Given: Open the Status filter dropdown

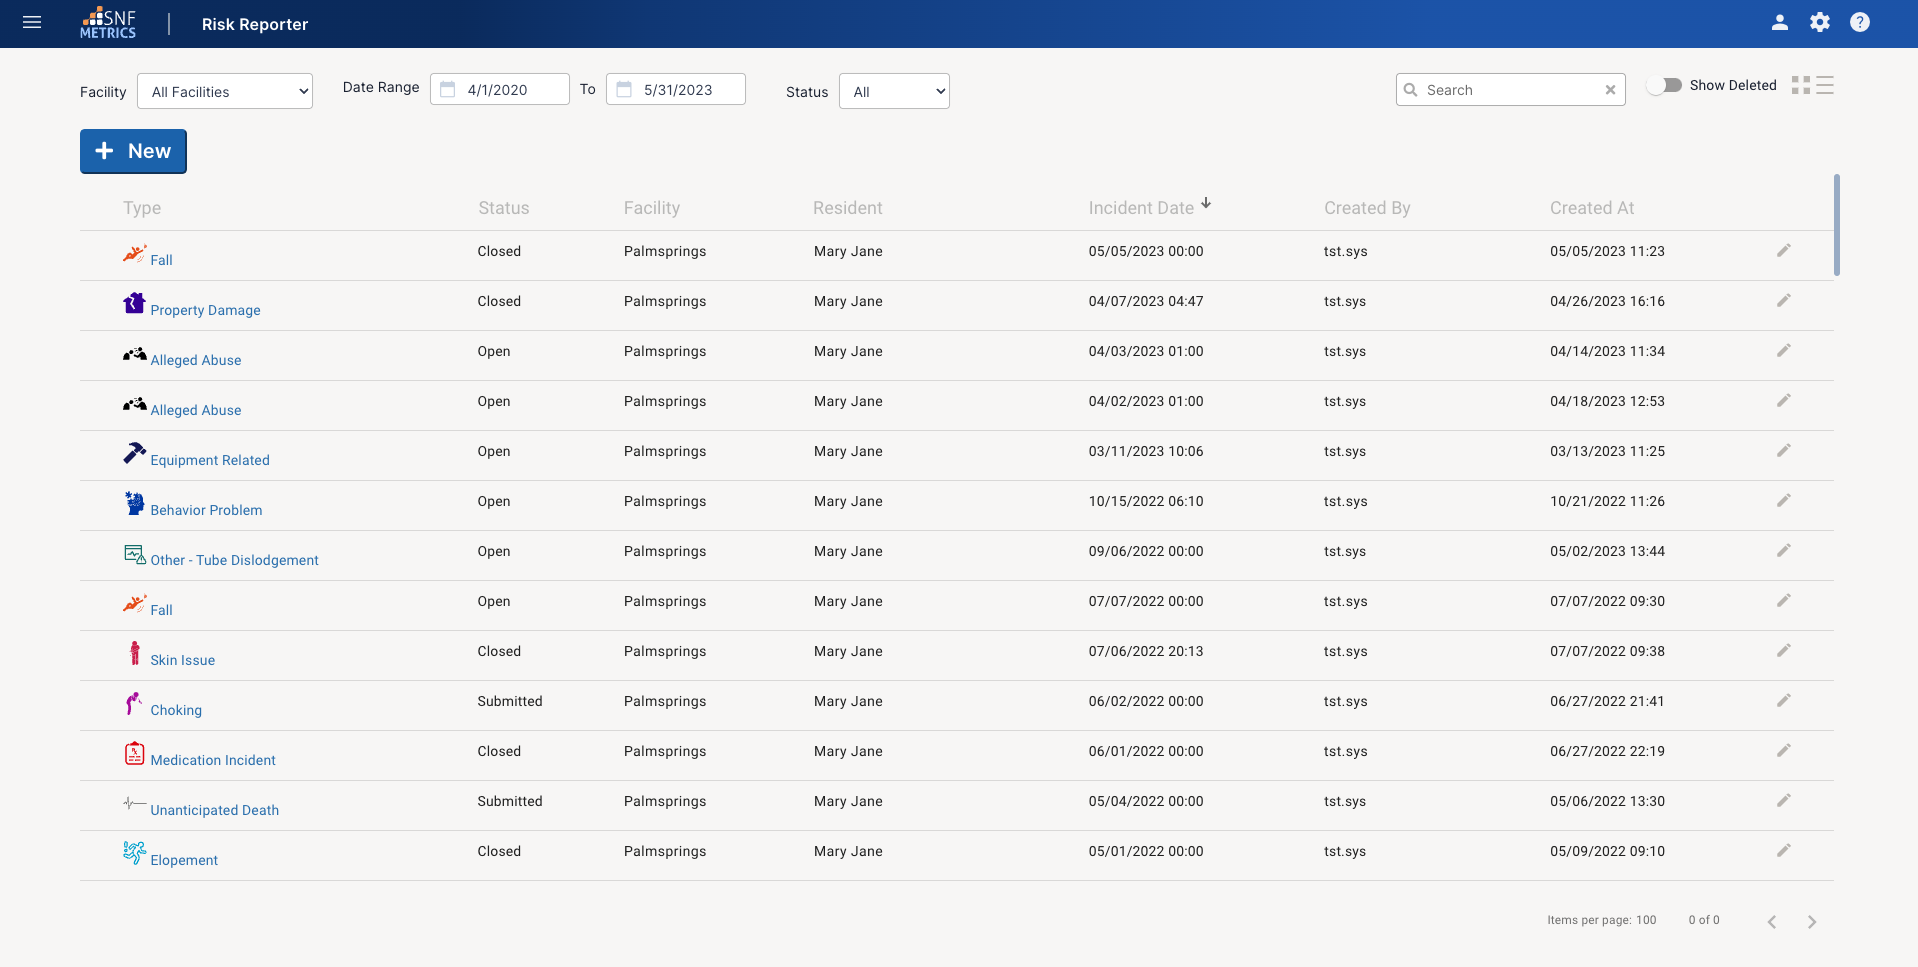Looking at the screenshot, I should pos(894,91).
